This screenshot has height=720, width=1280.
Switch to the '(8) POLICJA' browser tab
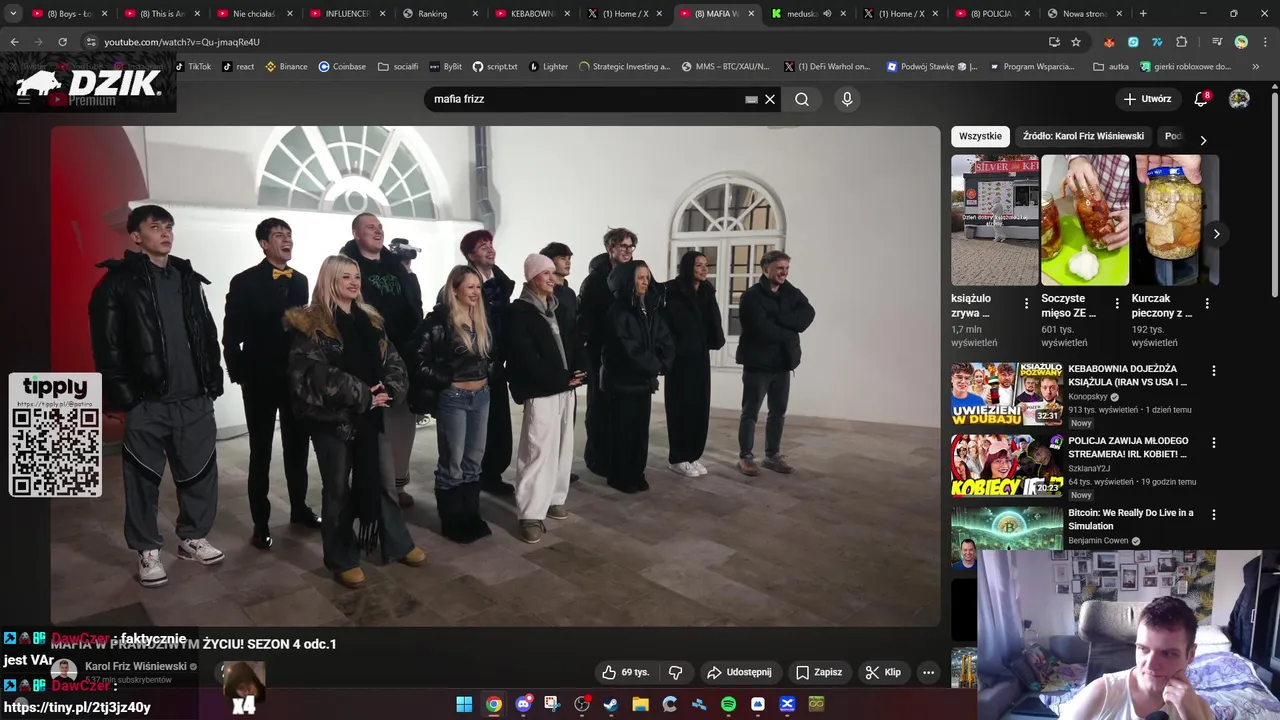point(990,14)
